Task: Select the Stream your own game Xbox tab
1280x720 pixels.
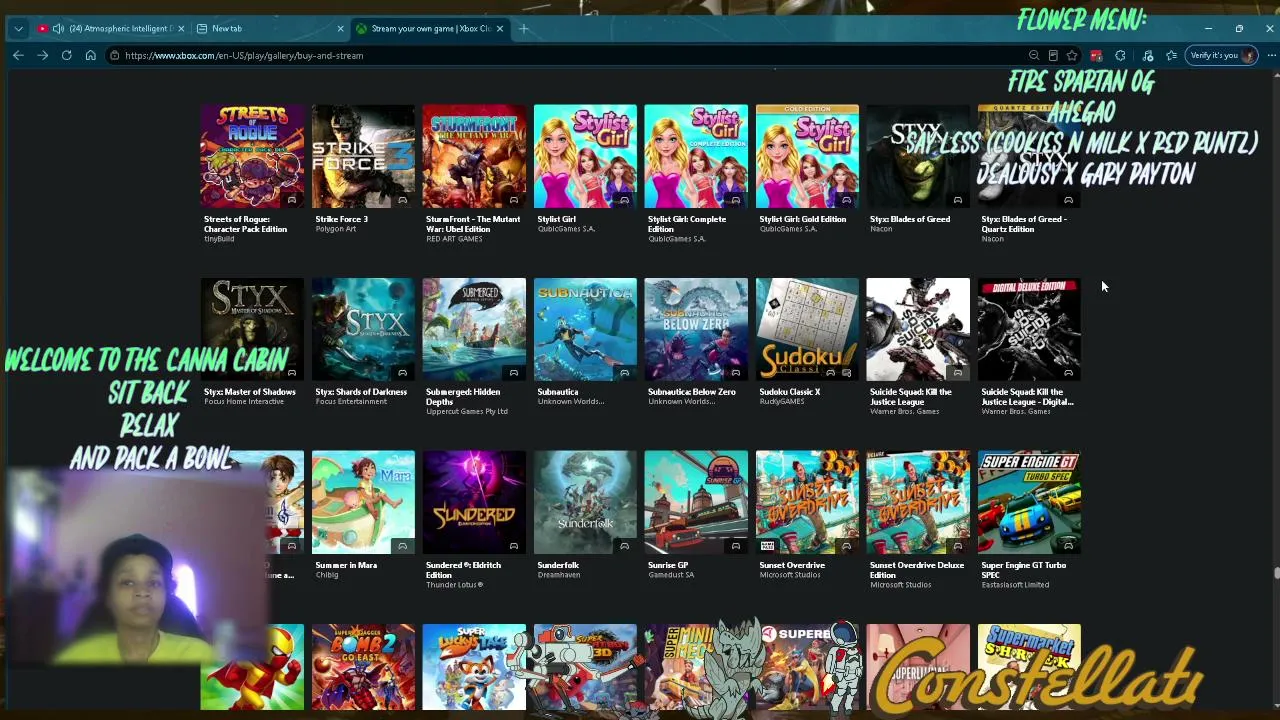Action: click(x=429, y=28)
